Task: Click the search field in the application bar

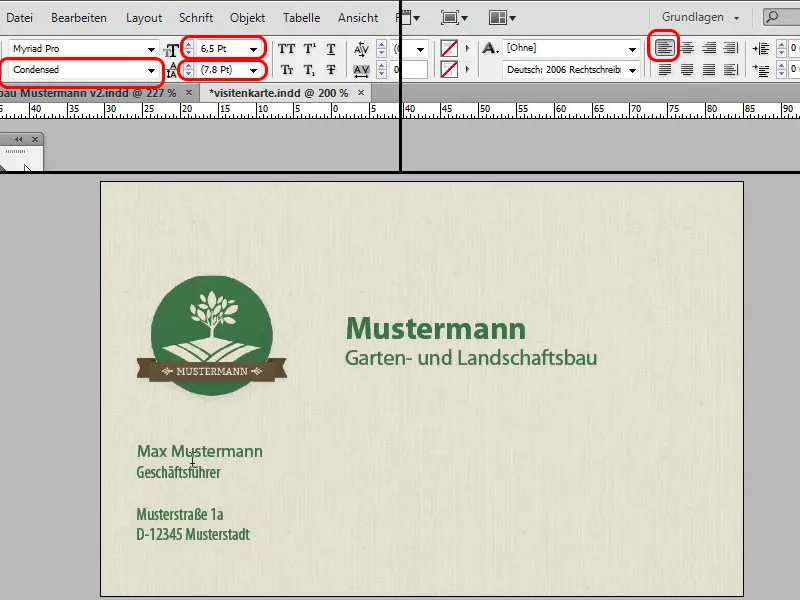Action: 781,17
